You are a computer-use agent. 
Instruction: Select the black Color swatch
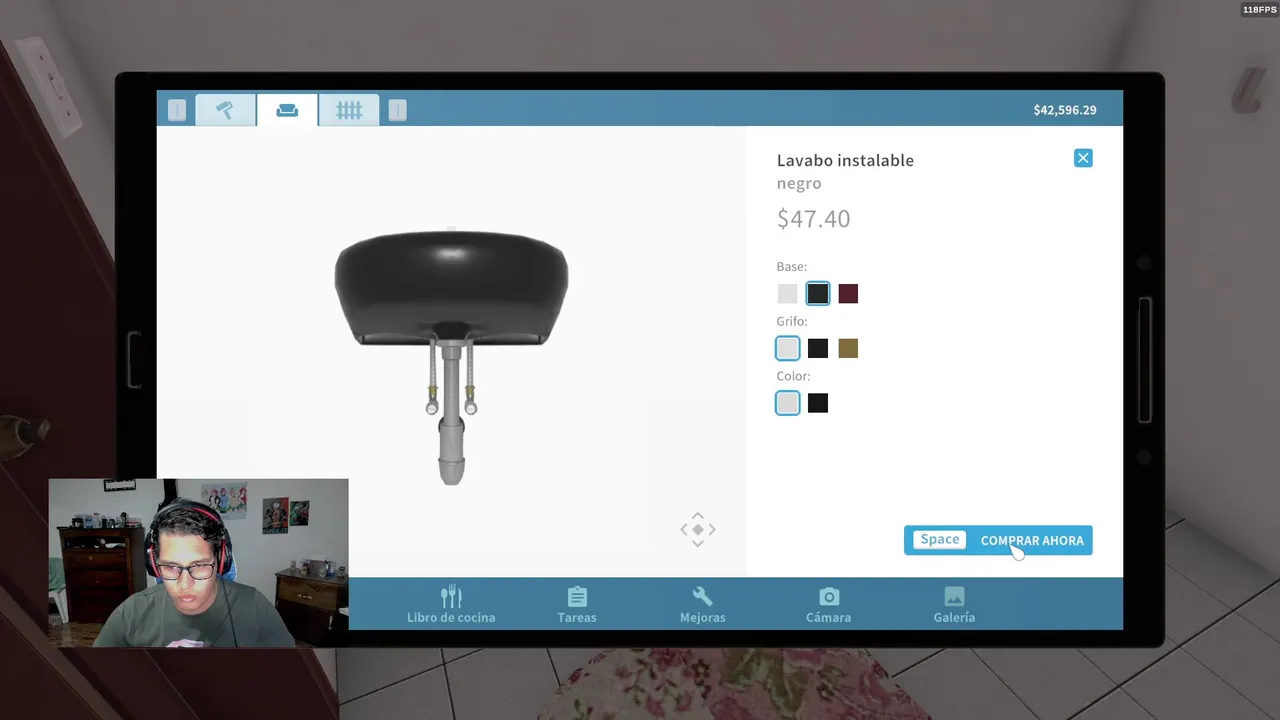[818, 403]
